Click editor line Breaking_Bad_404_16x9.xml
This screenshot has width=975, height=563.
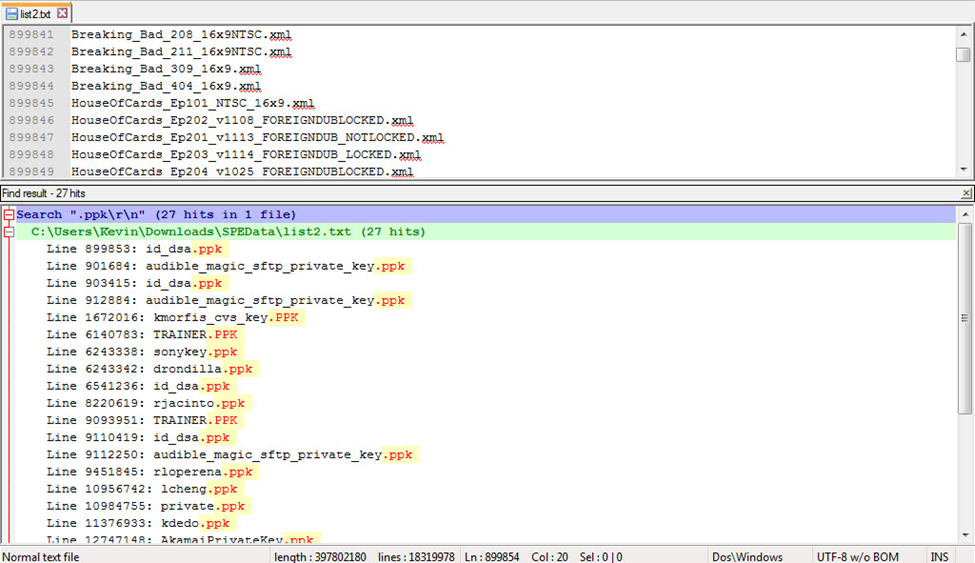point(166,86)
